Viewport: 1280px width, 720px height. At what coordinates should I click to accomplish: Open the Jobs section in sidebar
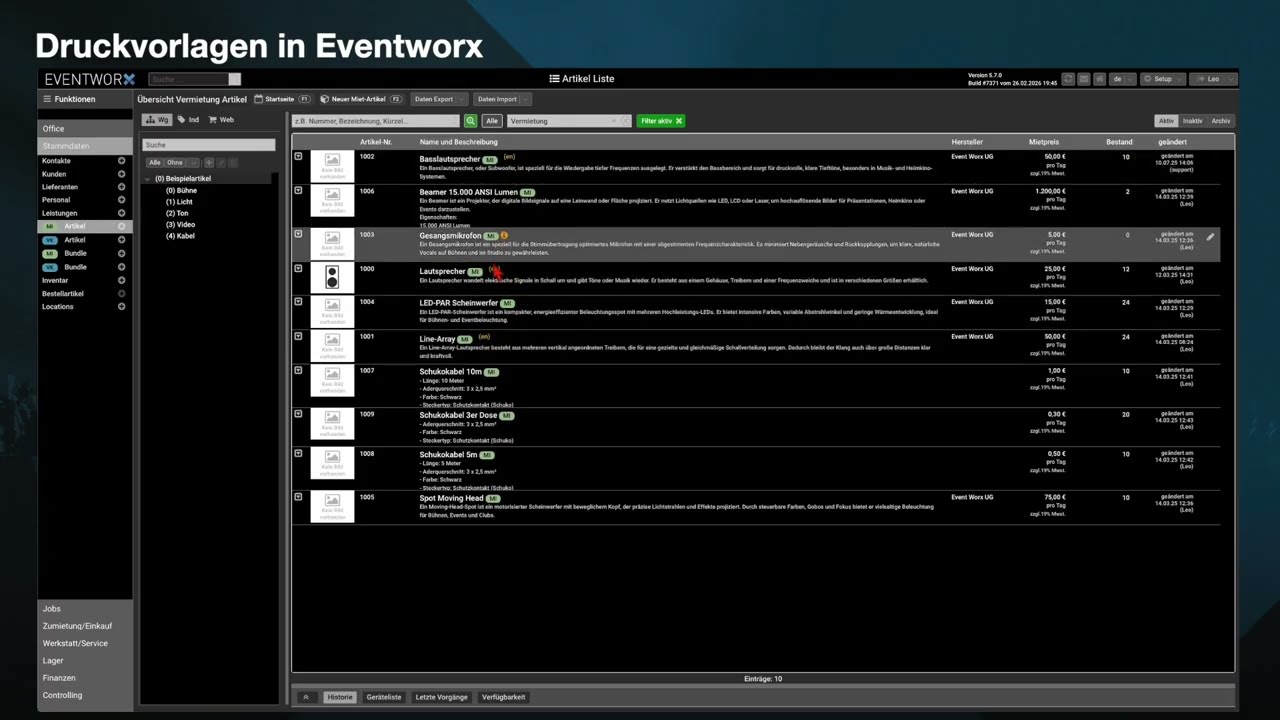(x=85, y=608)
